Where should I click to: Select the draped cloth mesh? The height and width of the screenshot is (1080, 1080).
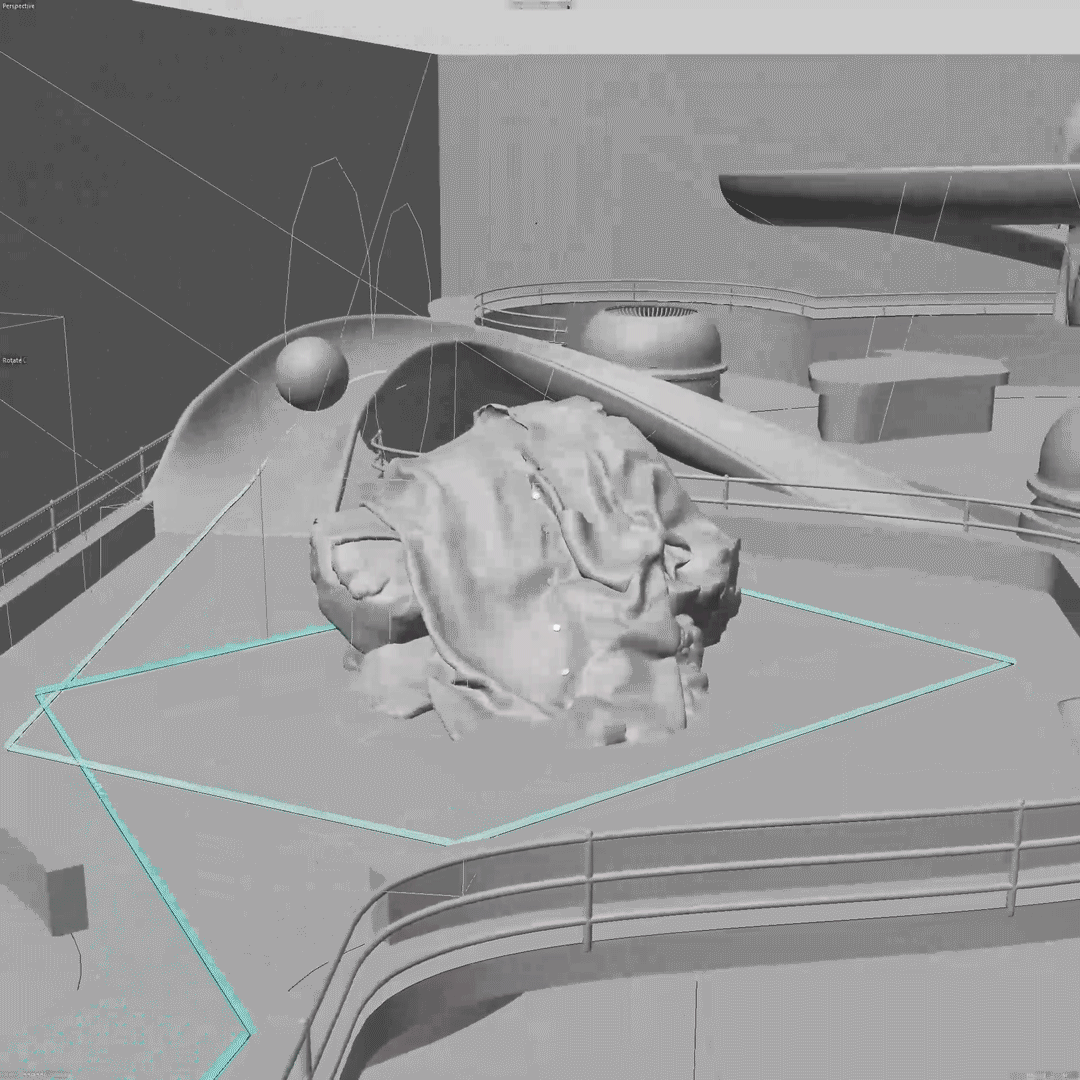526,572
